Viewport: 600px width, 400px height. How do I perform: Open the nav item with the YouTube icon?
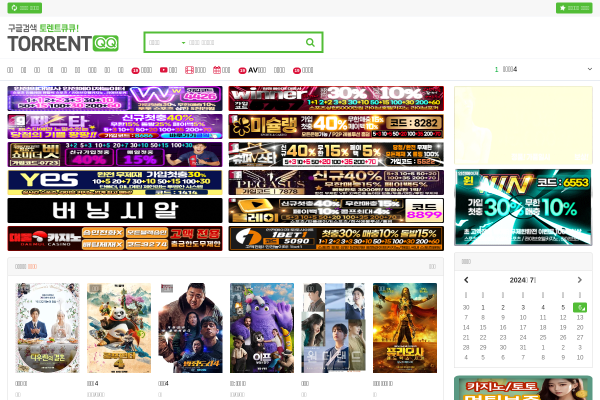[x=168, y=70]
